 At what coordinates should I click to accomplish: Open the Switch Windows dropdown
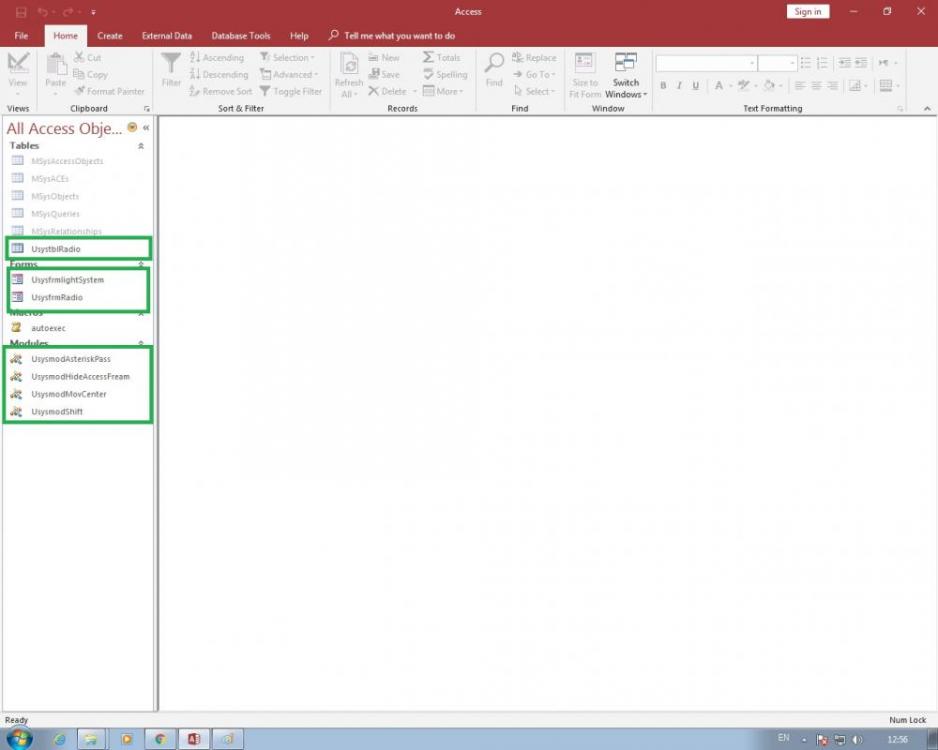coord(626,75)
